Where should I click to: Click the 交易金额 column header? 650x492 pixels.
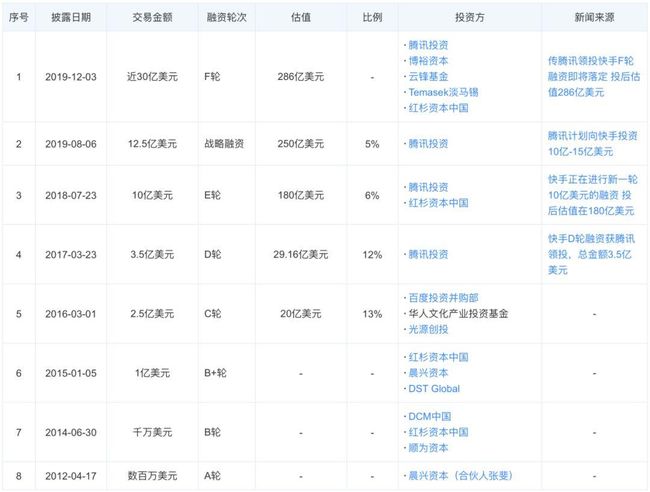[152, 17]
